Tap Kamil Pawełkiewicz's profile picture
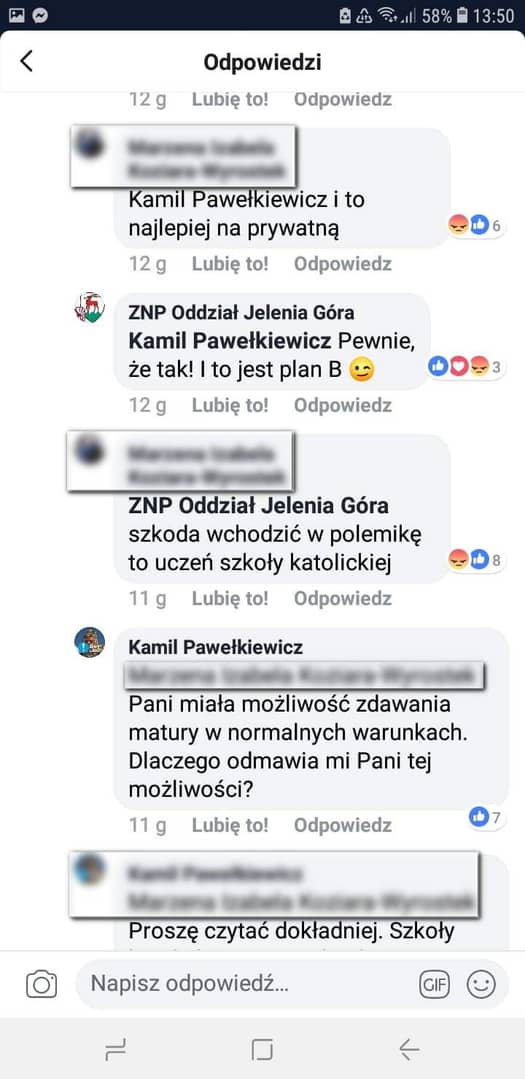 (x=89, y=642)
